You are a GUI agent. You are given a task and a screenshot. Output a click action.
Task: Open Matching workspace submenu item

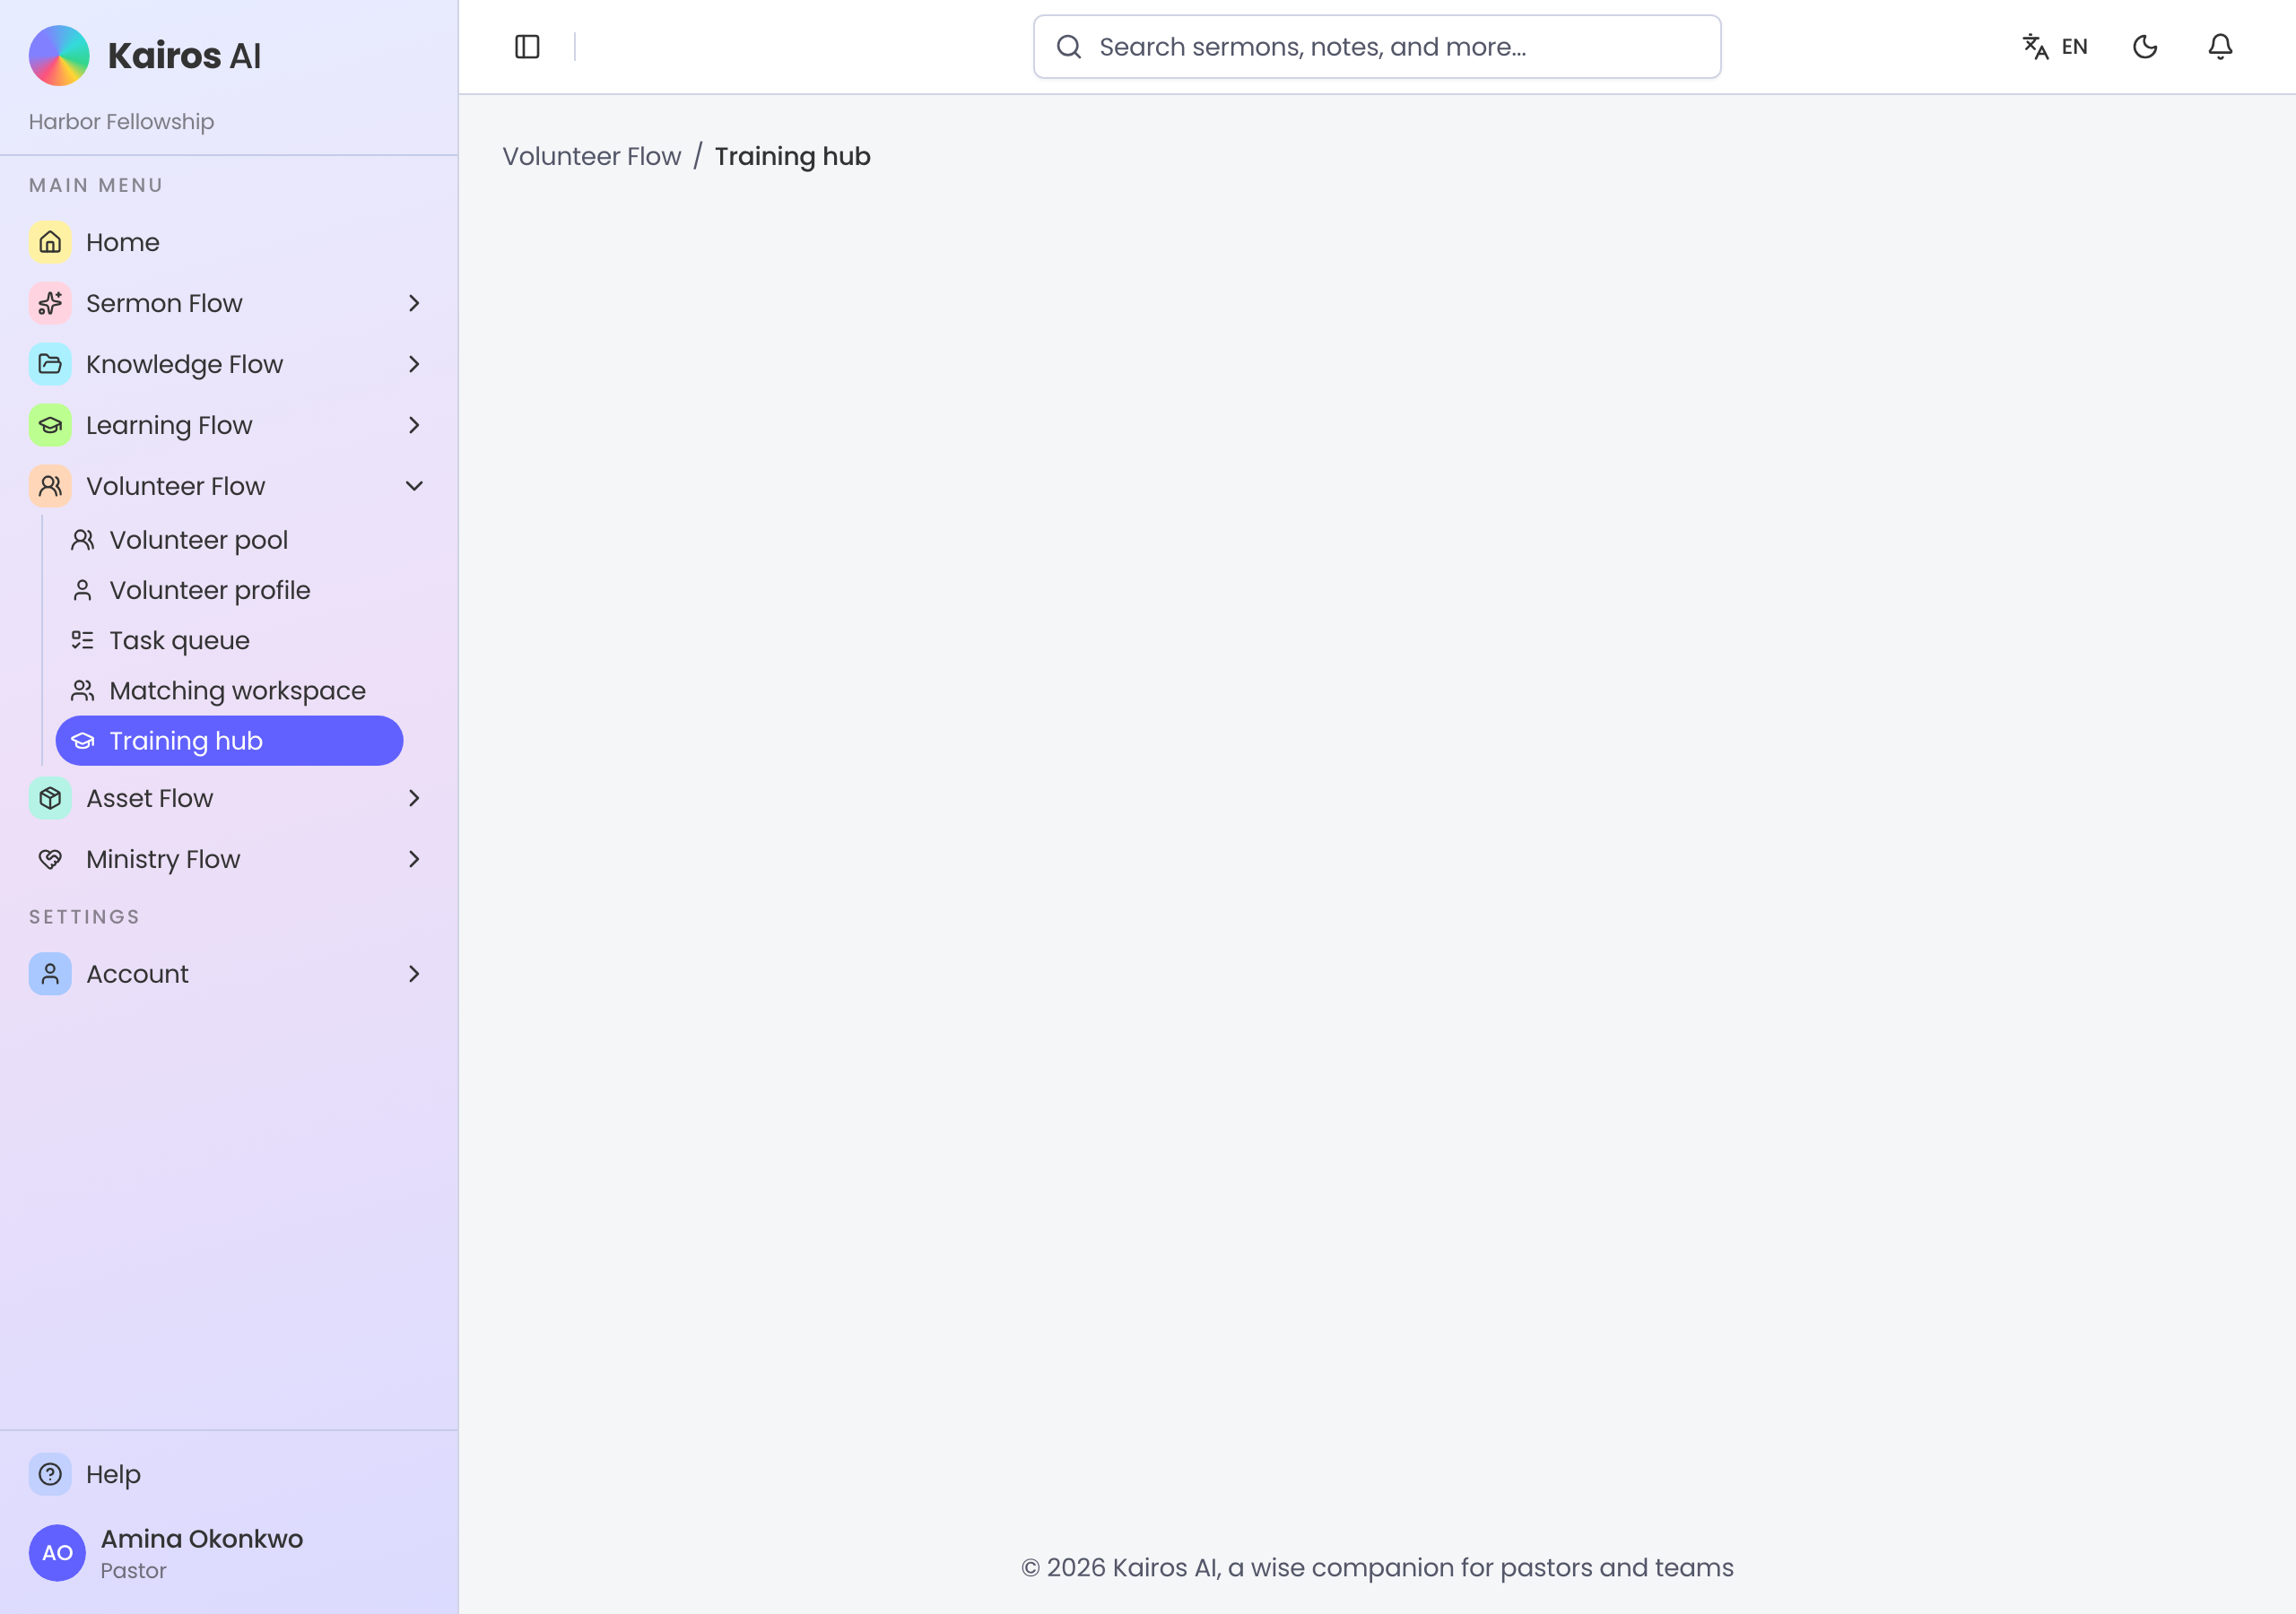coord(229,691)
